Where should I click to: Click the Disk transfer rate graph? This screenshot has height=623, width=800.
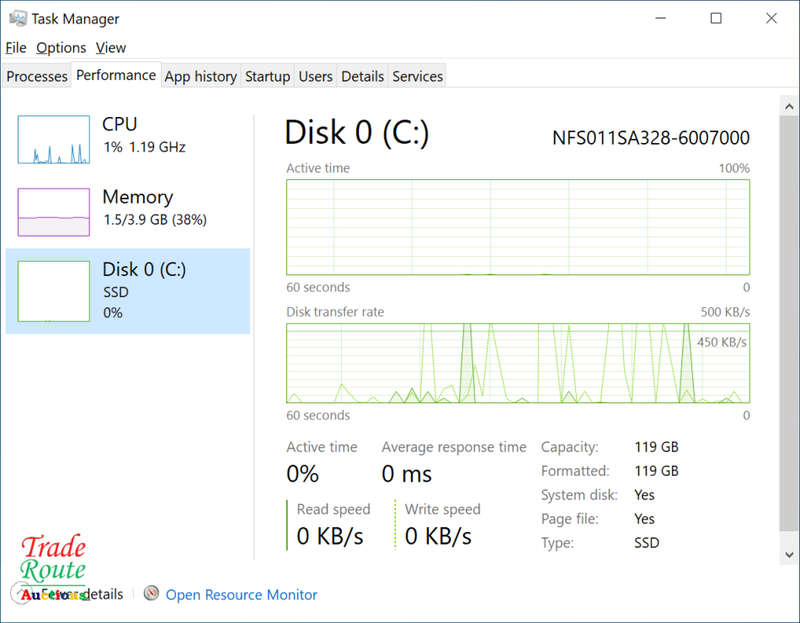pos(518,363)
